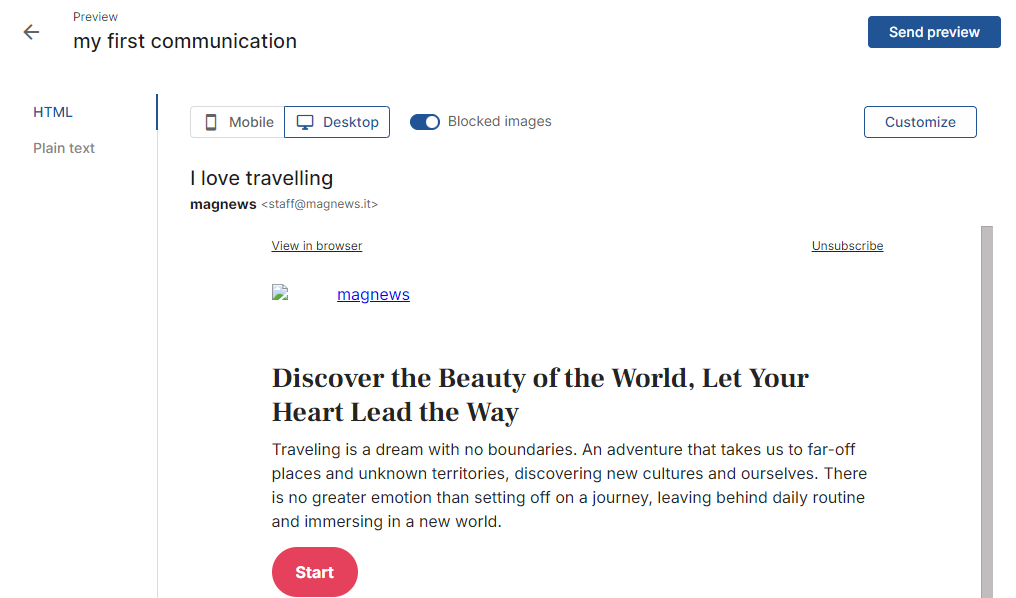Follow the magnews logo link
The height and width of the screenshot is (598, 1016).
click(x=373, y=294)
